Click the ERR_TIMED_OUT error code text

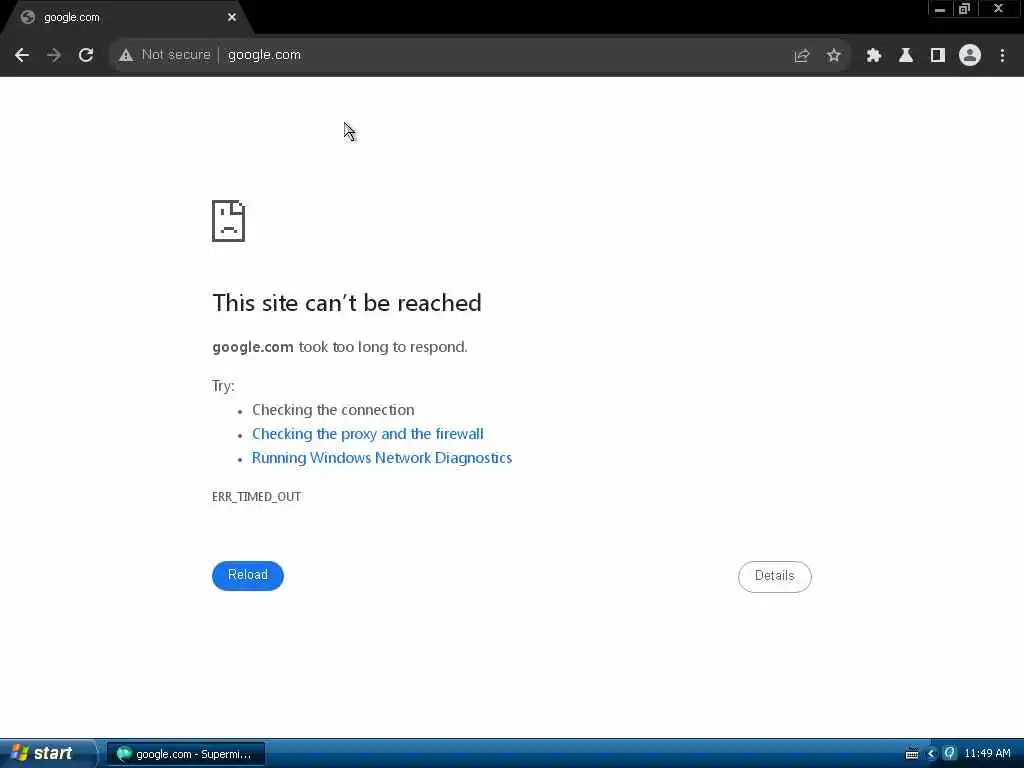point(257,496)
